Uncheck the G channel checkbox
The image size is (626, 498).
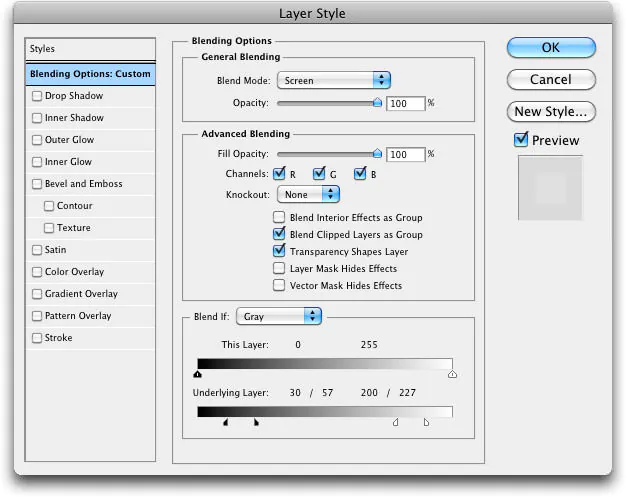click(x=319, y=174)
